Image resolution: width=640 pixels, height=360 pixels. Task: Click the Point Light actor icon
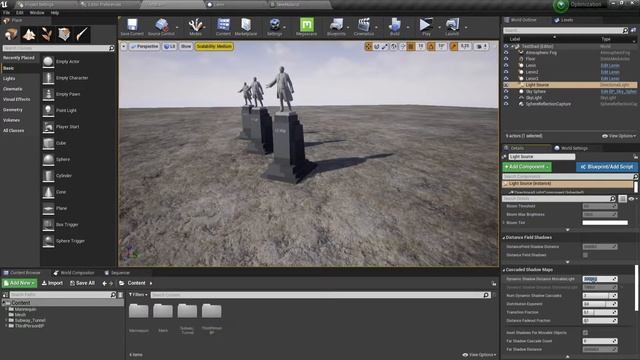click(48, 111)
